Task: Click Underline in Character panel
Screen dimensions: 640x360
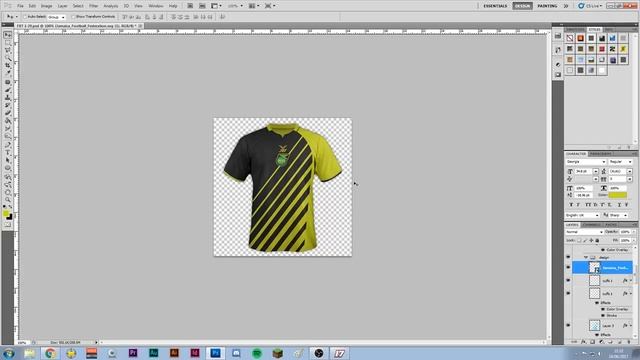Action: click(619, 204)
